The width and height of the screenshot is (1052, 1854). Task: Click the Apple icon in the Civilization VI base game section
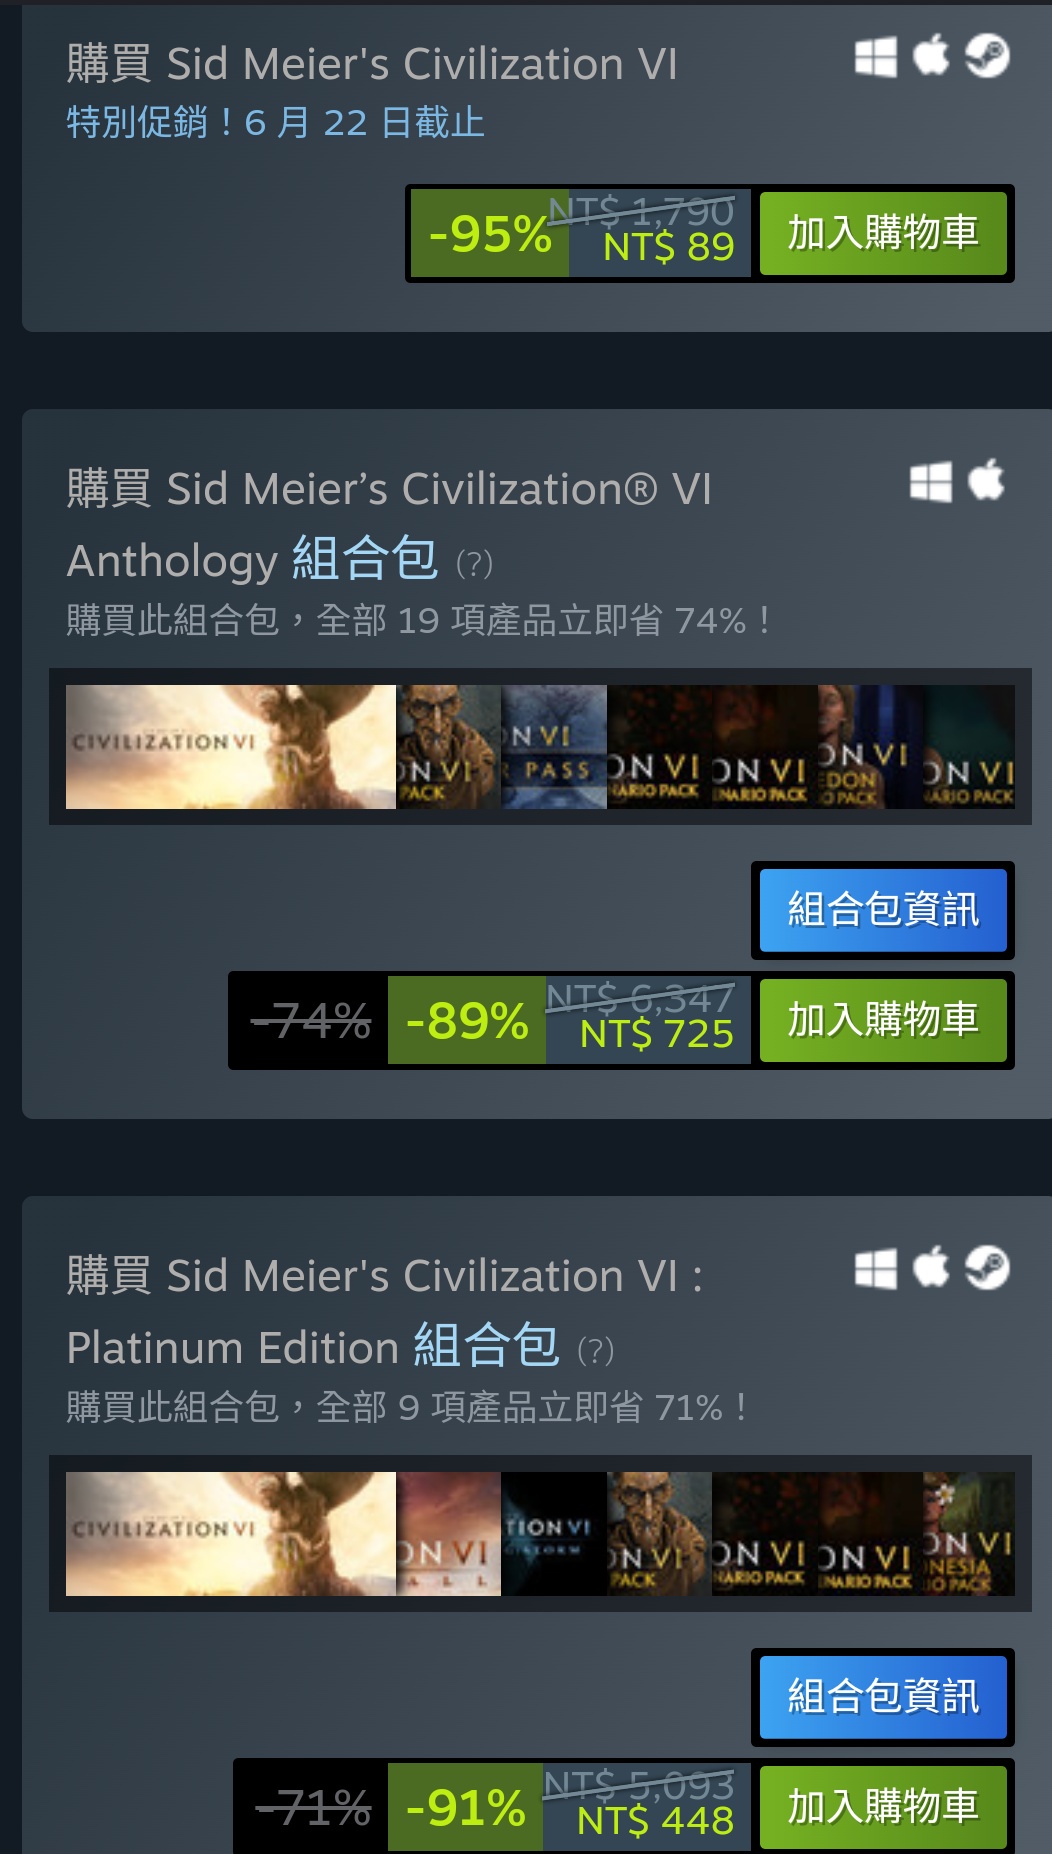click(x=931, y=55)
